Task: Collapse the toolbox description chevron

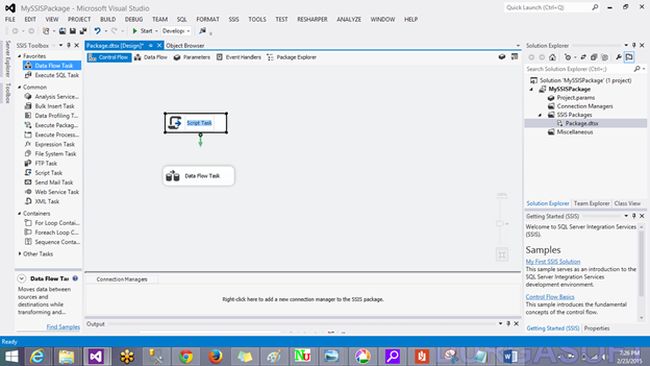Action: tap(22, 279)
